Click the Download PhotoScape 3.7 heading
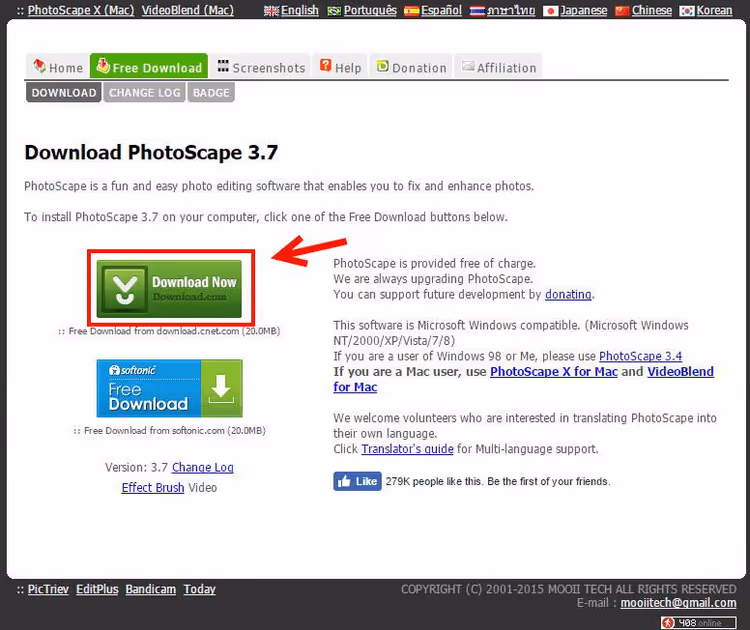Screen dimensions: 750x630 tap(151, 153)
